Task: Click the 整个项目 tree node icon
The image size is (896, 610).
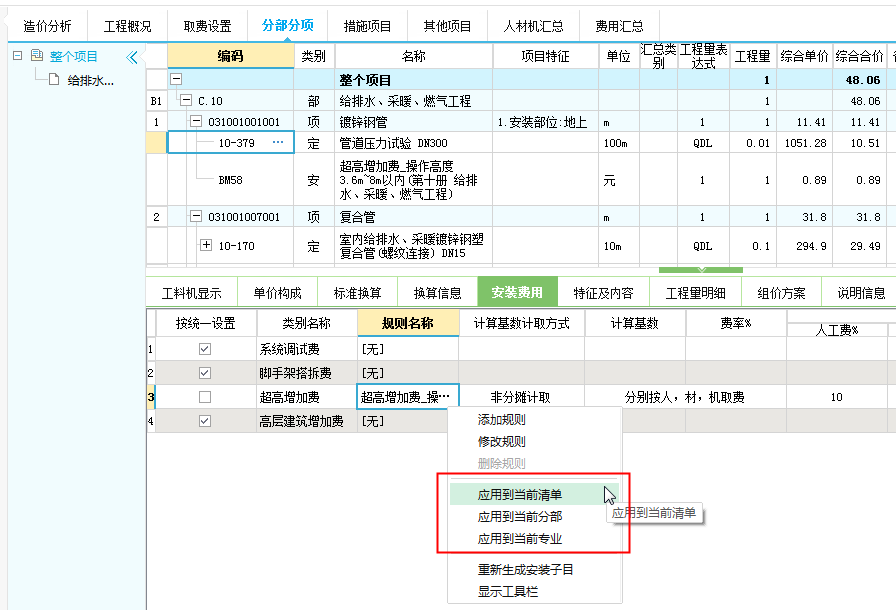Action: pyautogui.click(x=36, y=57)
